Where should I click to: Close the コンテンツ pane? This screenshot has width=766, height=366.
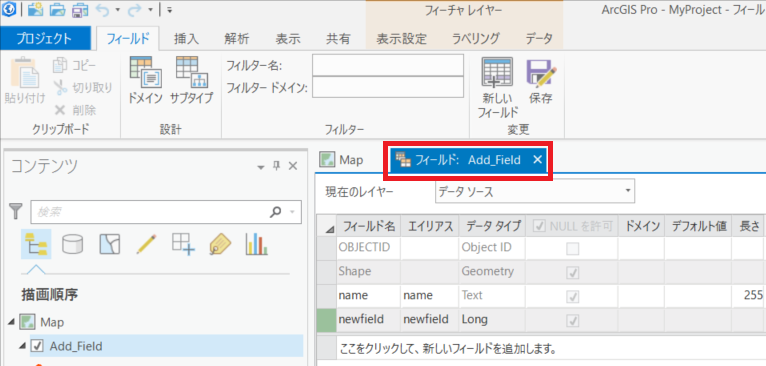click(293, 167)
